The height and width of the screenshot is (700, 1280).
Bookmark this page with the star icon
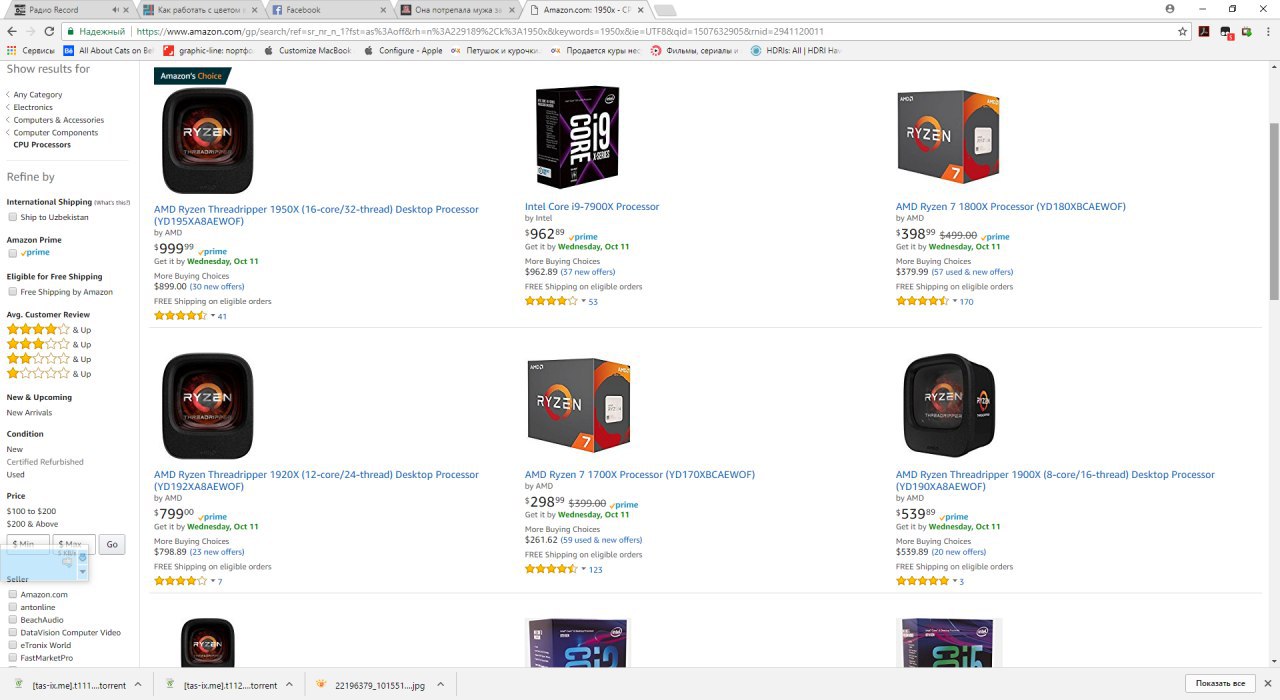(1182, 31)
